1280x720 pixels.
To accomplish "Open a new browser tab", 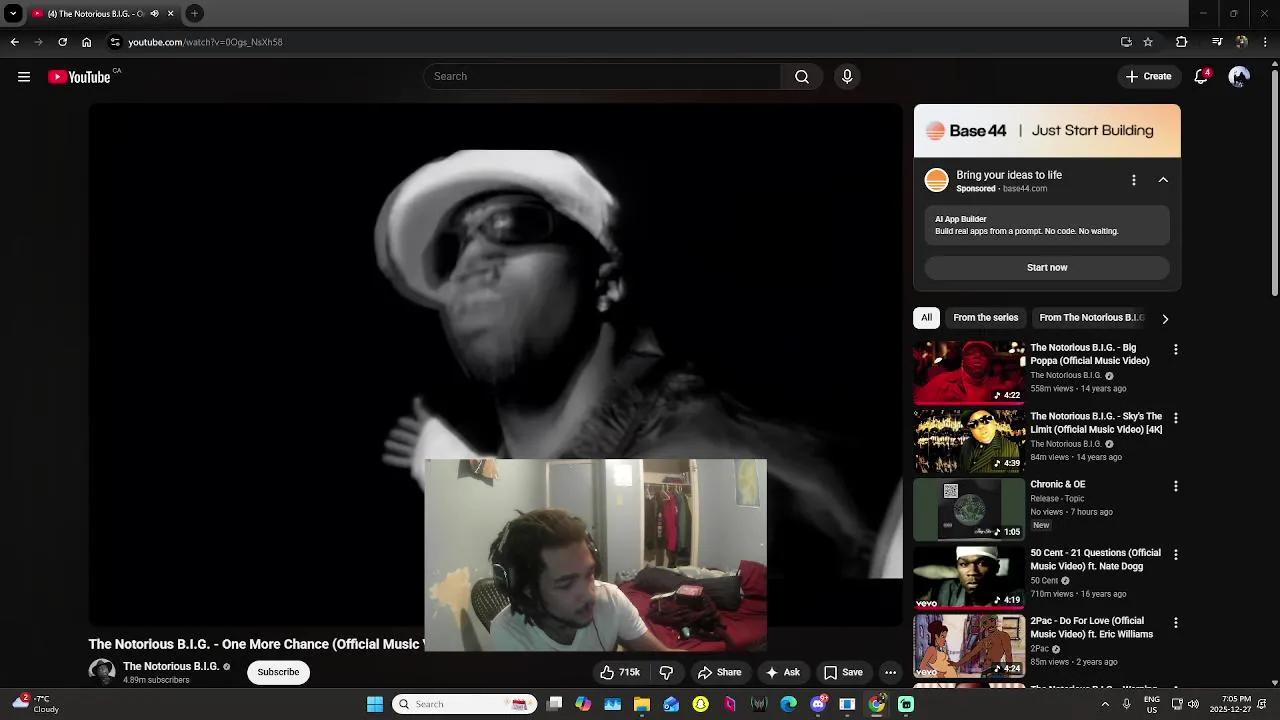I will point(194,14).
